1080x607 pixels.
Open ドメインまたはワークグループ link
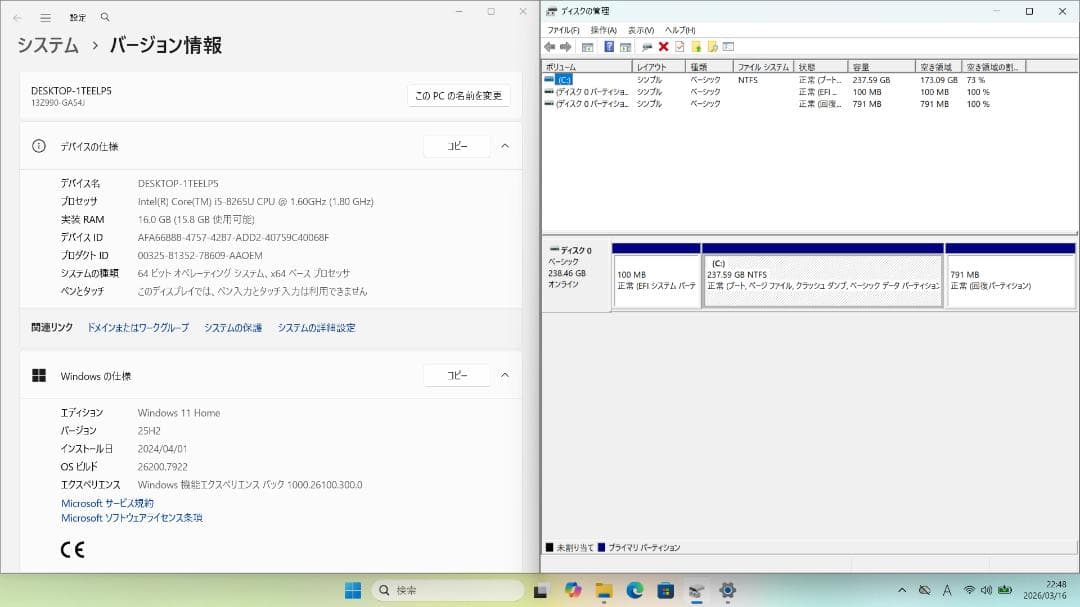click(x=138, y=328)
